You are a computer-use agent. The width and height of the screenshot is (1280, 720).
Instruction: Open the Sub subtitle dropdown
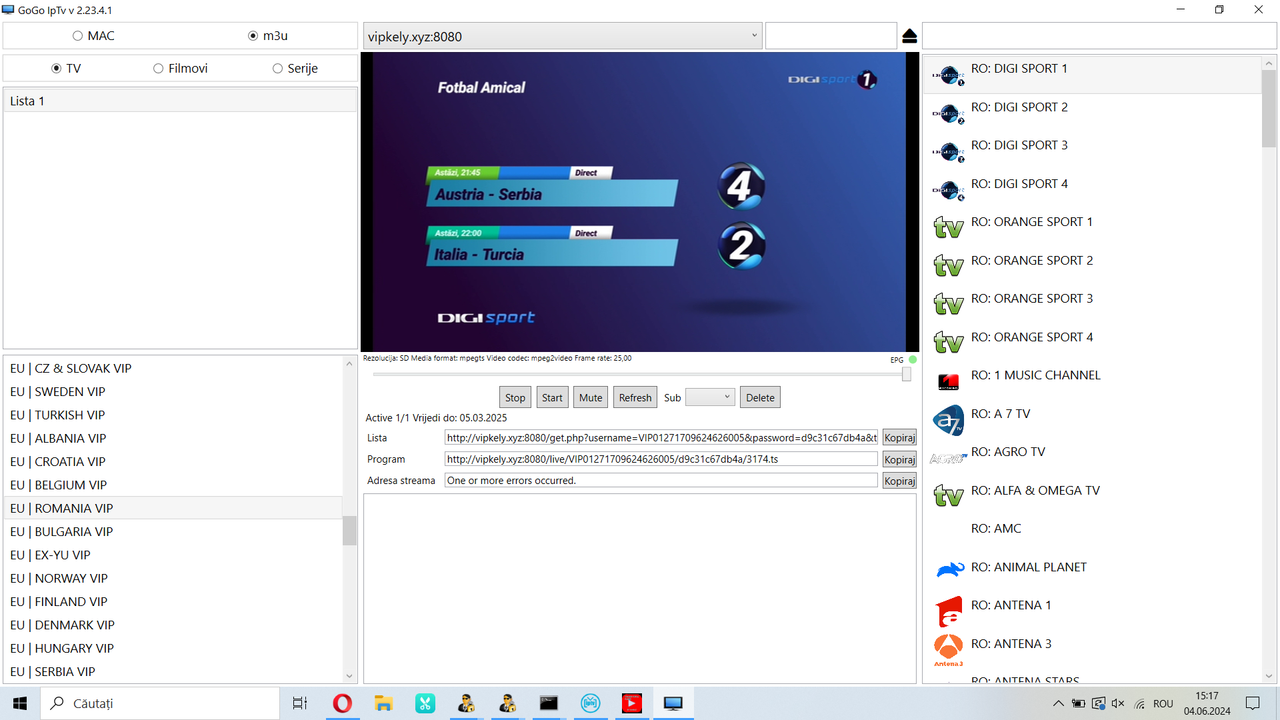(x=710, y=397)
